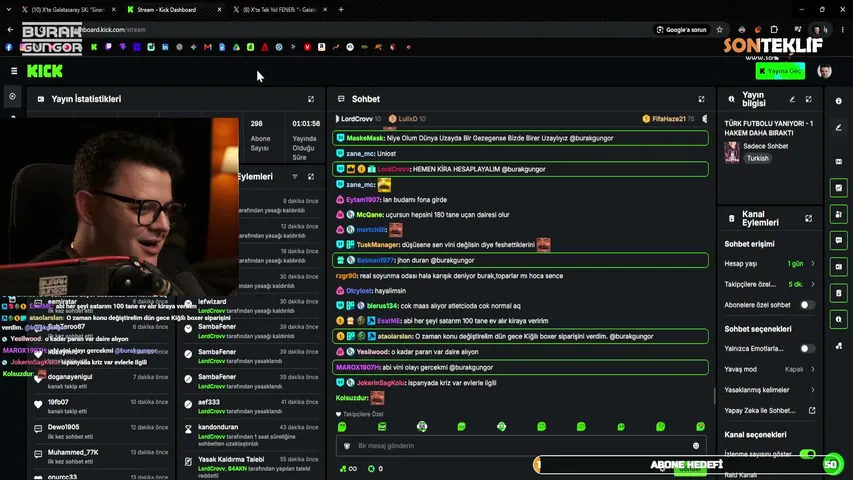853x480 pixels.
Task: Edit Yayın bilgisi with the pencil icon
Action: click(792, 99)
